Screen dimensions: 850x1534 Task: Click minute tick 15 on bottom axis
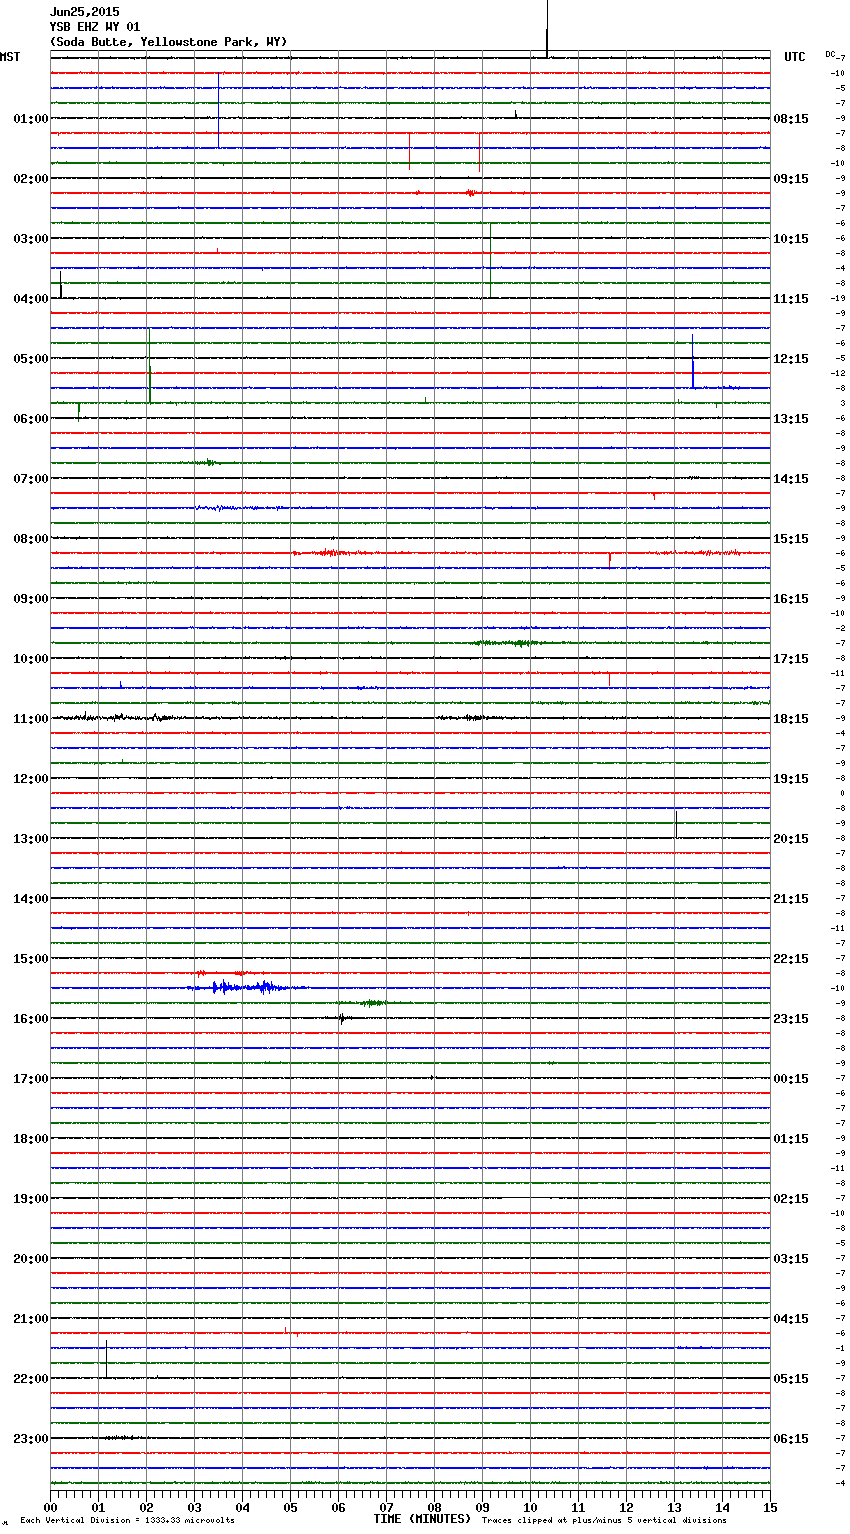770,1507
